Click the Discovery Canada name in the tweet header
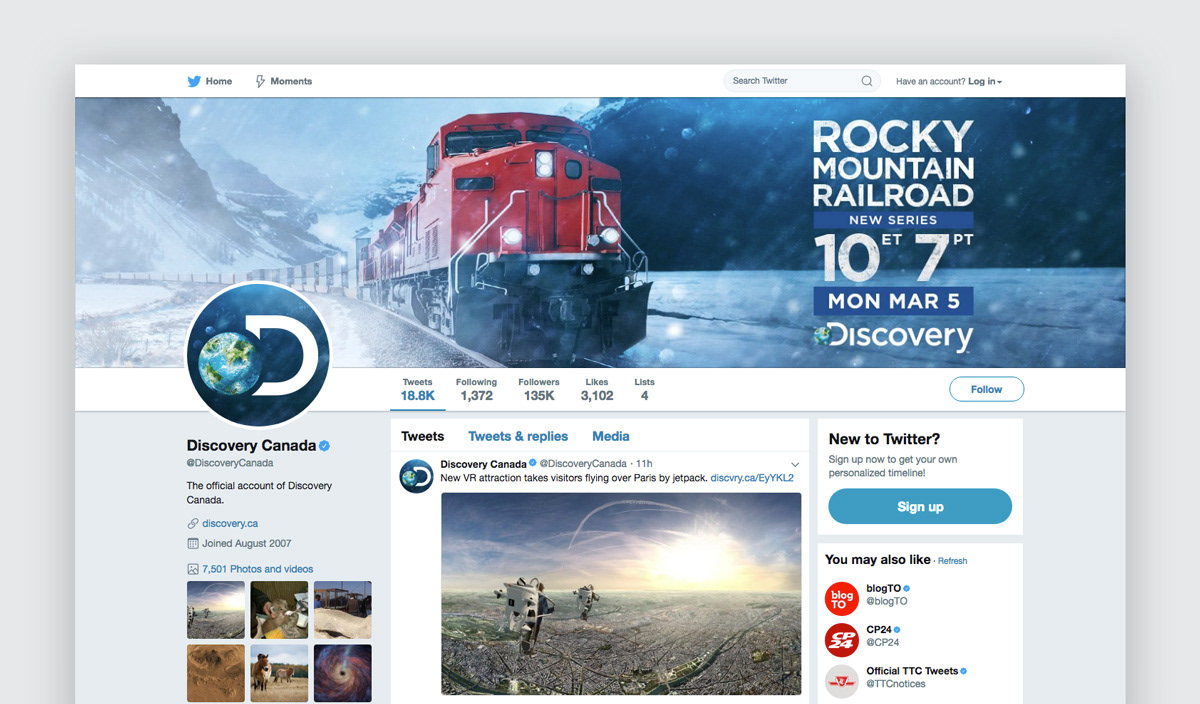 pyautogui.click(x=483, y=464)
